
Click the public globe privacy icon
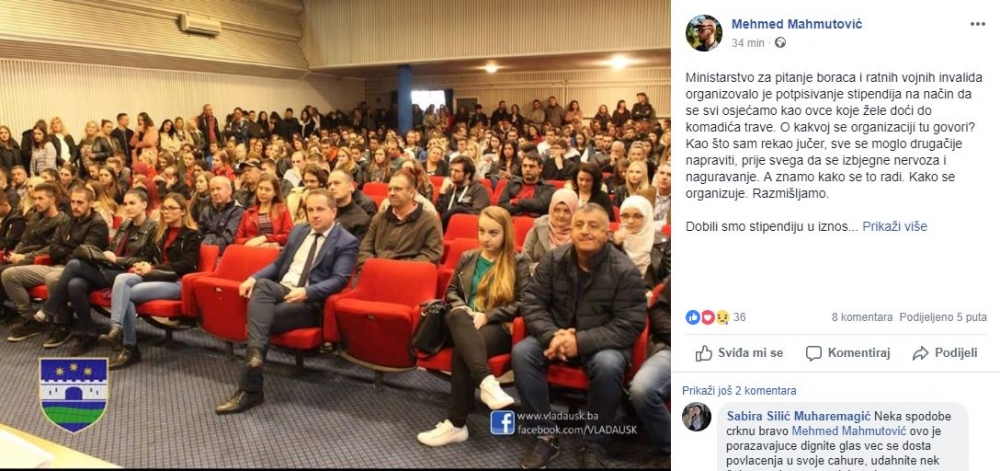pyautogui.click(x=780, y=43)
